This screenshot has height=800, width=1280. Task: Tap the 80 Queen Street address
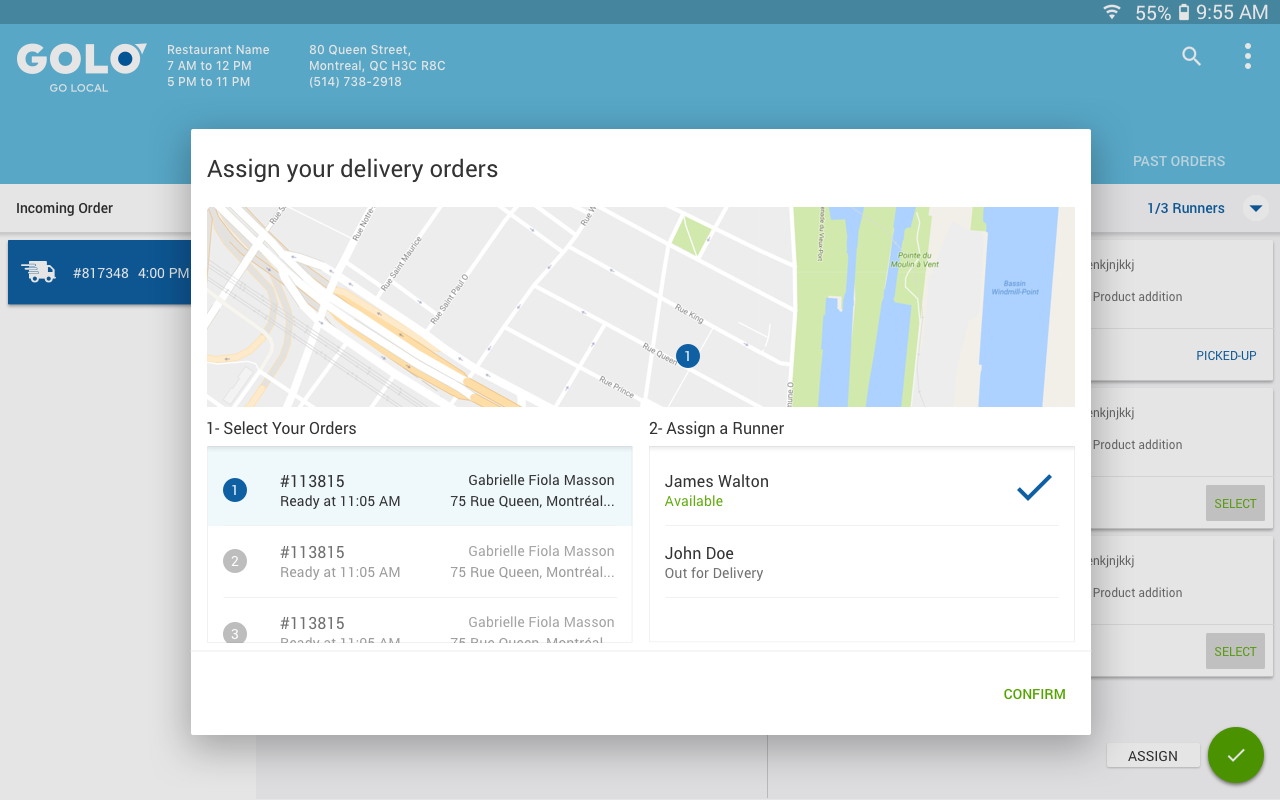pos(360,50)
